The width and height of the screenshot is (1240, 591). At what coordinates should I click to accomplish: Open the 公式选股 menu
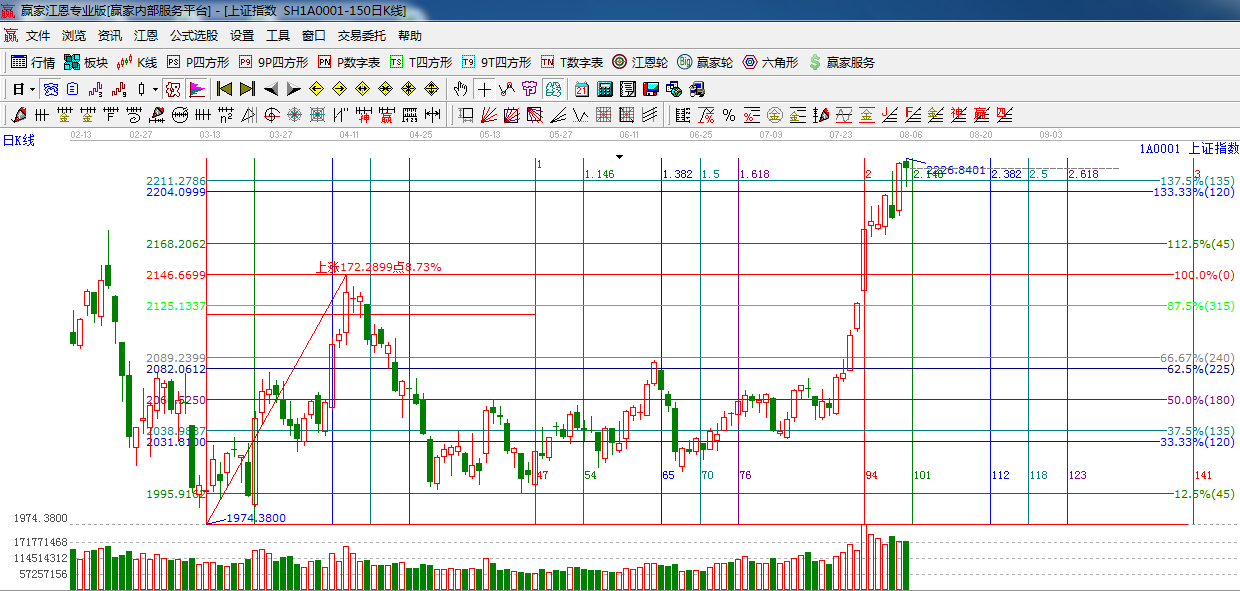(x=193, y=35)
